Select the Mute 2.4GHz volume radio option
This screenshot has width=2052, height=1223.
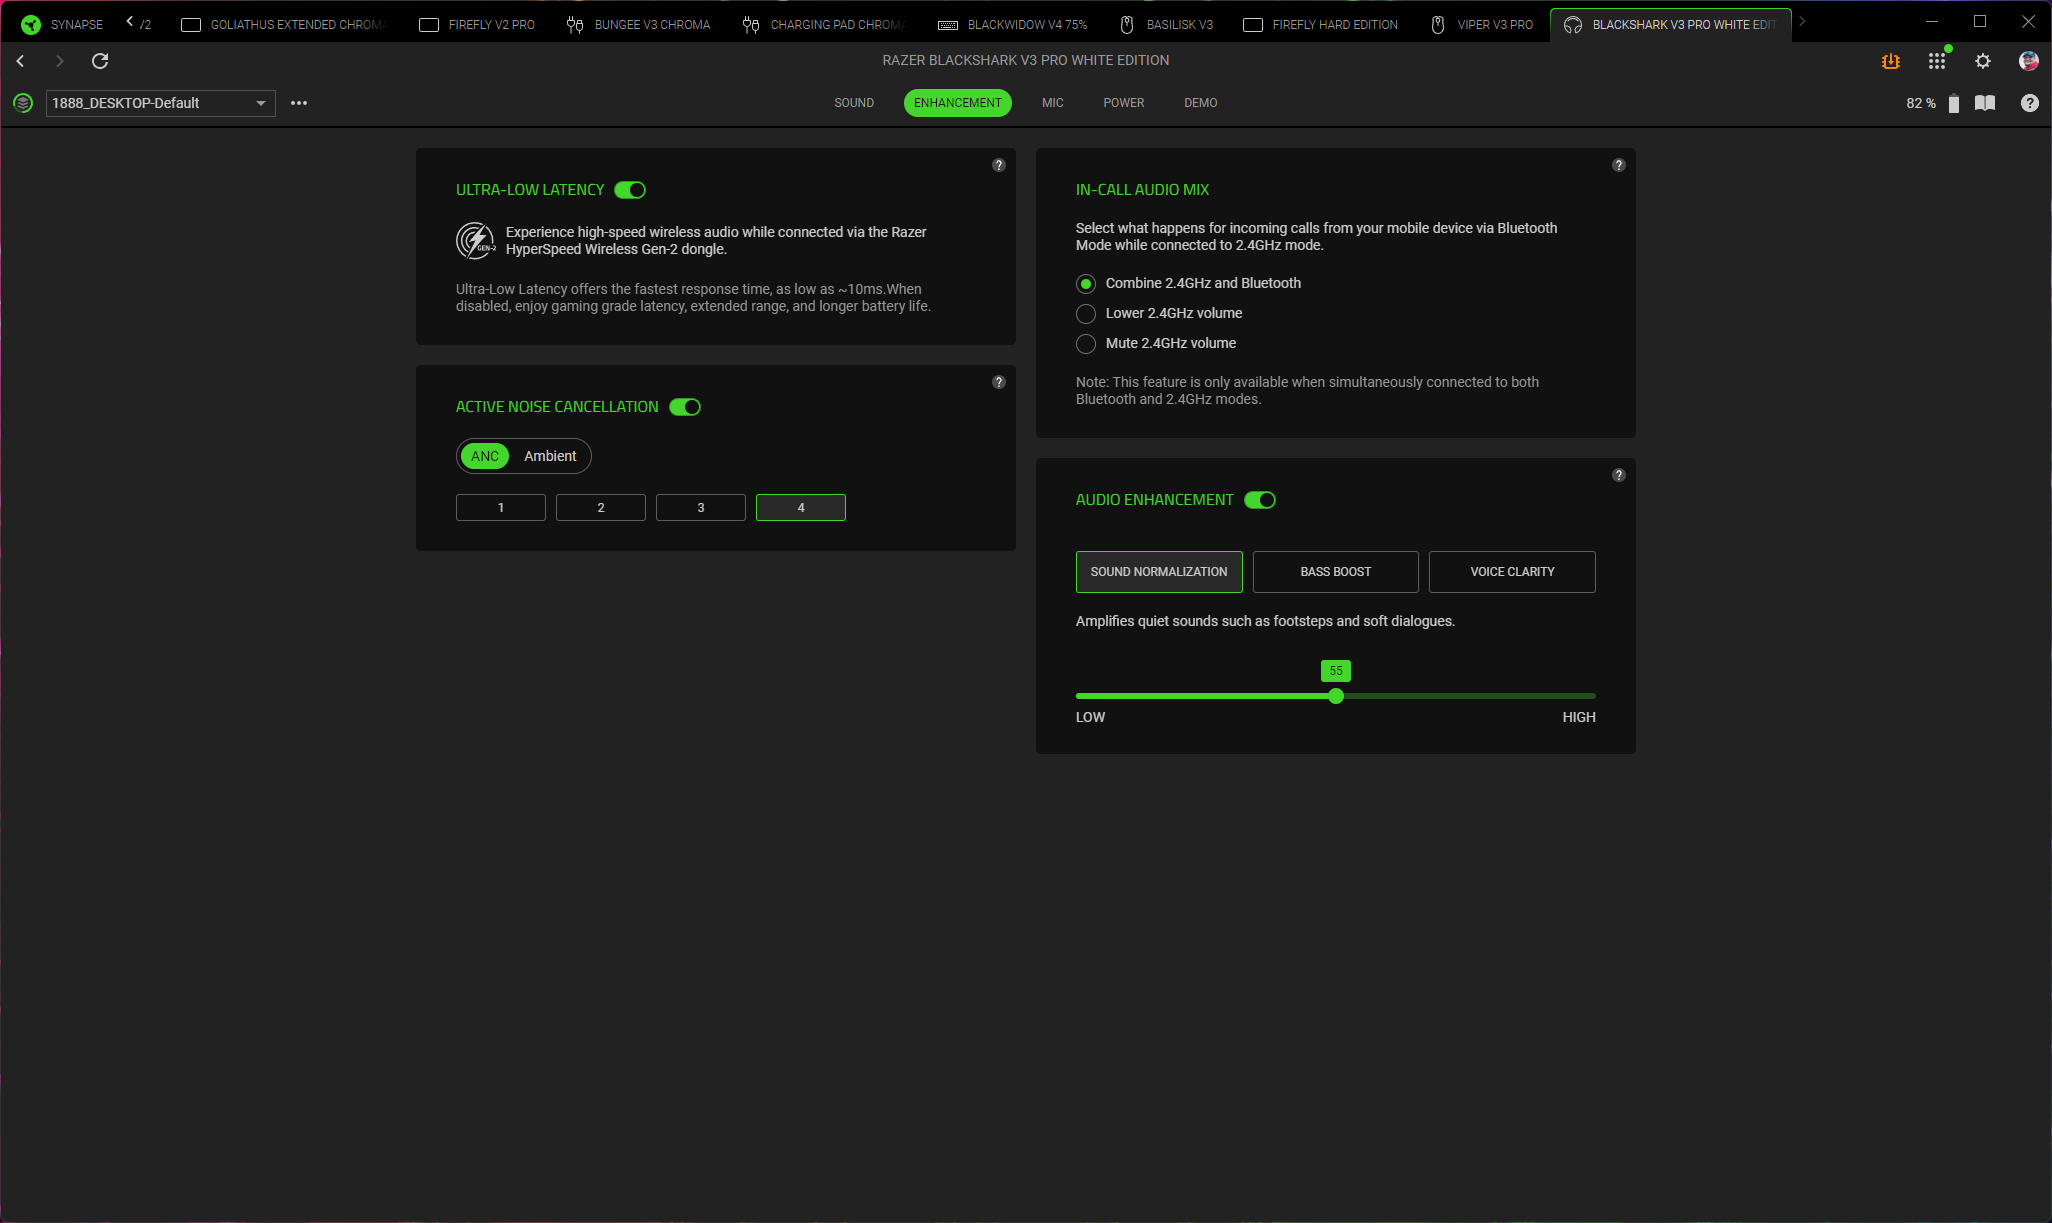[x=1086, y=343]
